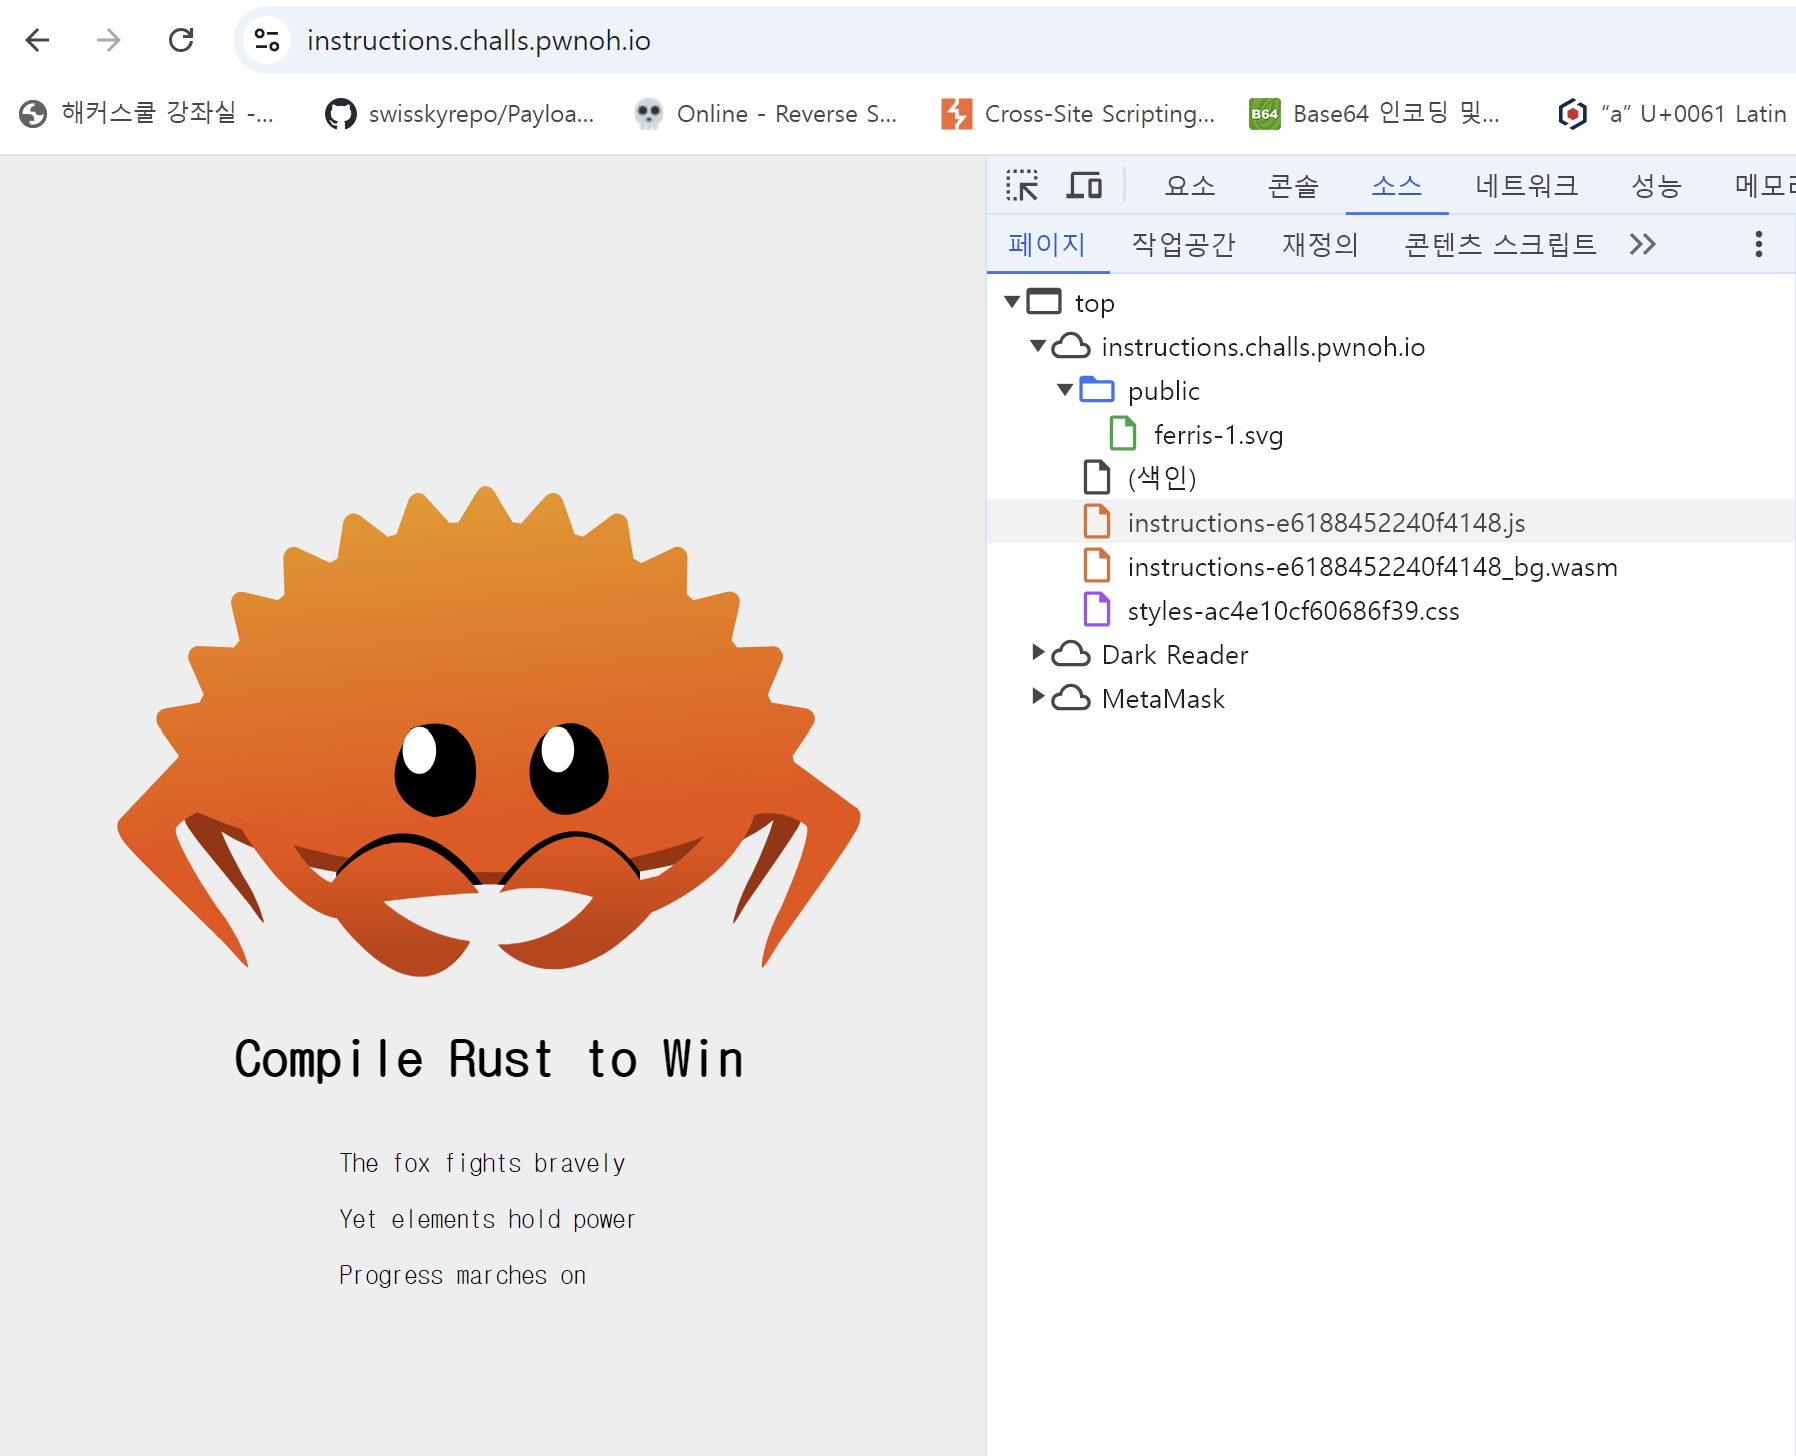This screenshot has height=1456, width=1796.
Task: Open the Online - Reverse S... bookmark
Action: pyautogui.click(x=766, y=114)
